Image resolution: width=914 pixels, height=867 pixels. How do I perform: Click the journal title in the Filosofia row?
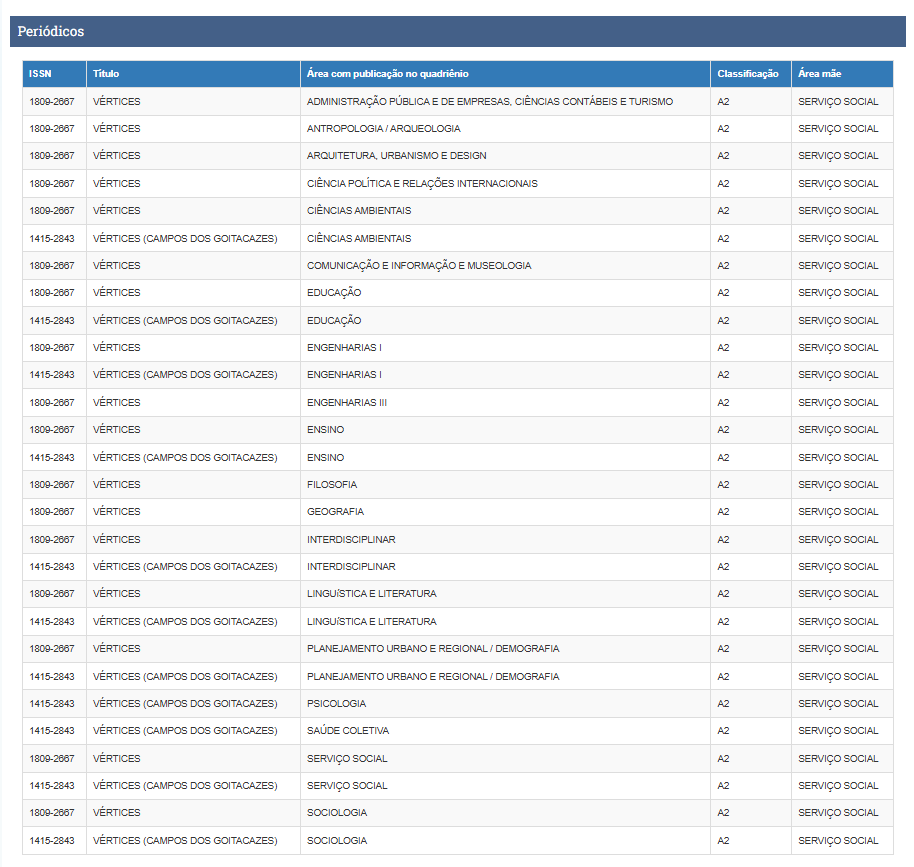pyautogui.click(x=116, y=485)
